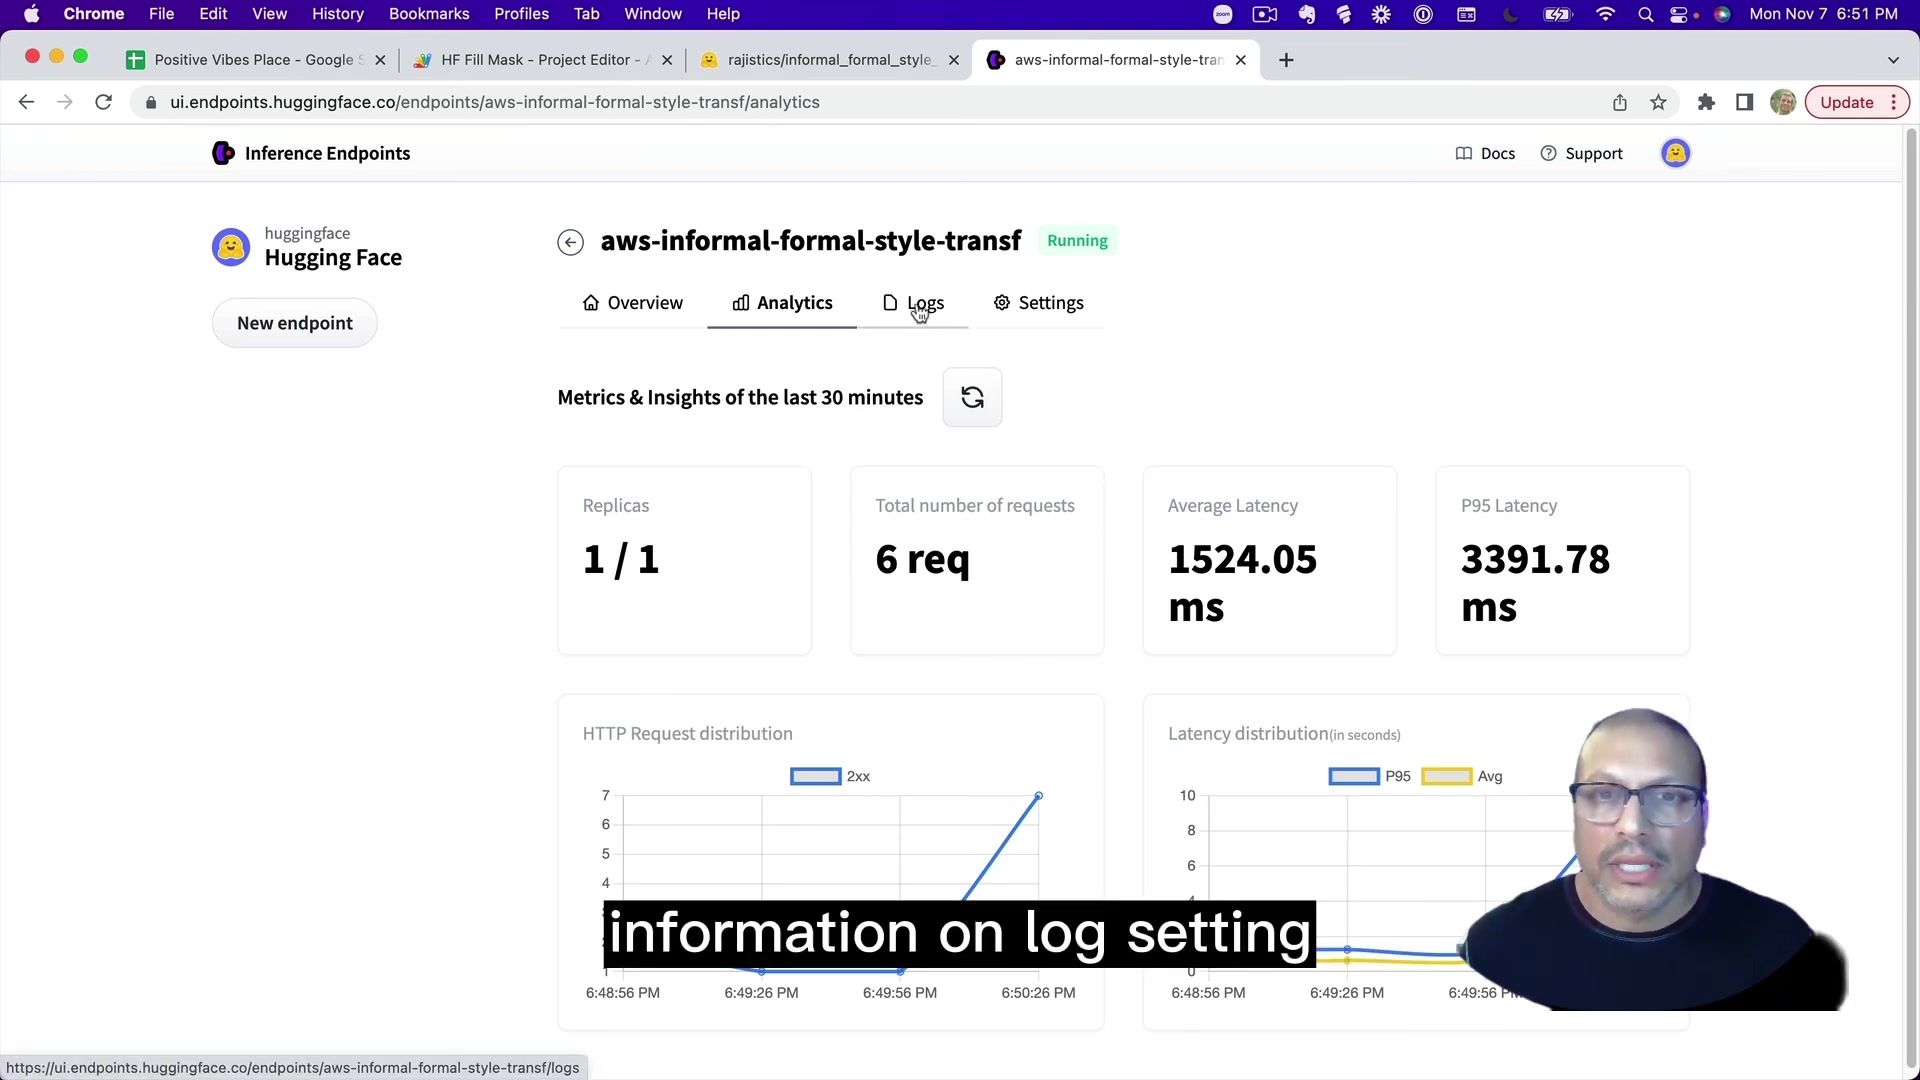Toggle the P95 legend swatch in latency chart
The image size is (1920, 1080).
(1354, 777)
